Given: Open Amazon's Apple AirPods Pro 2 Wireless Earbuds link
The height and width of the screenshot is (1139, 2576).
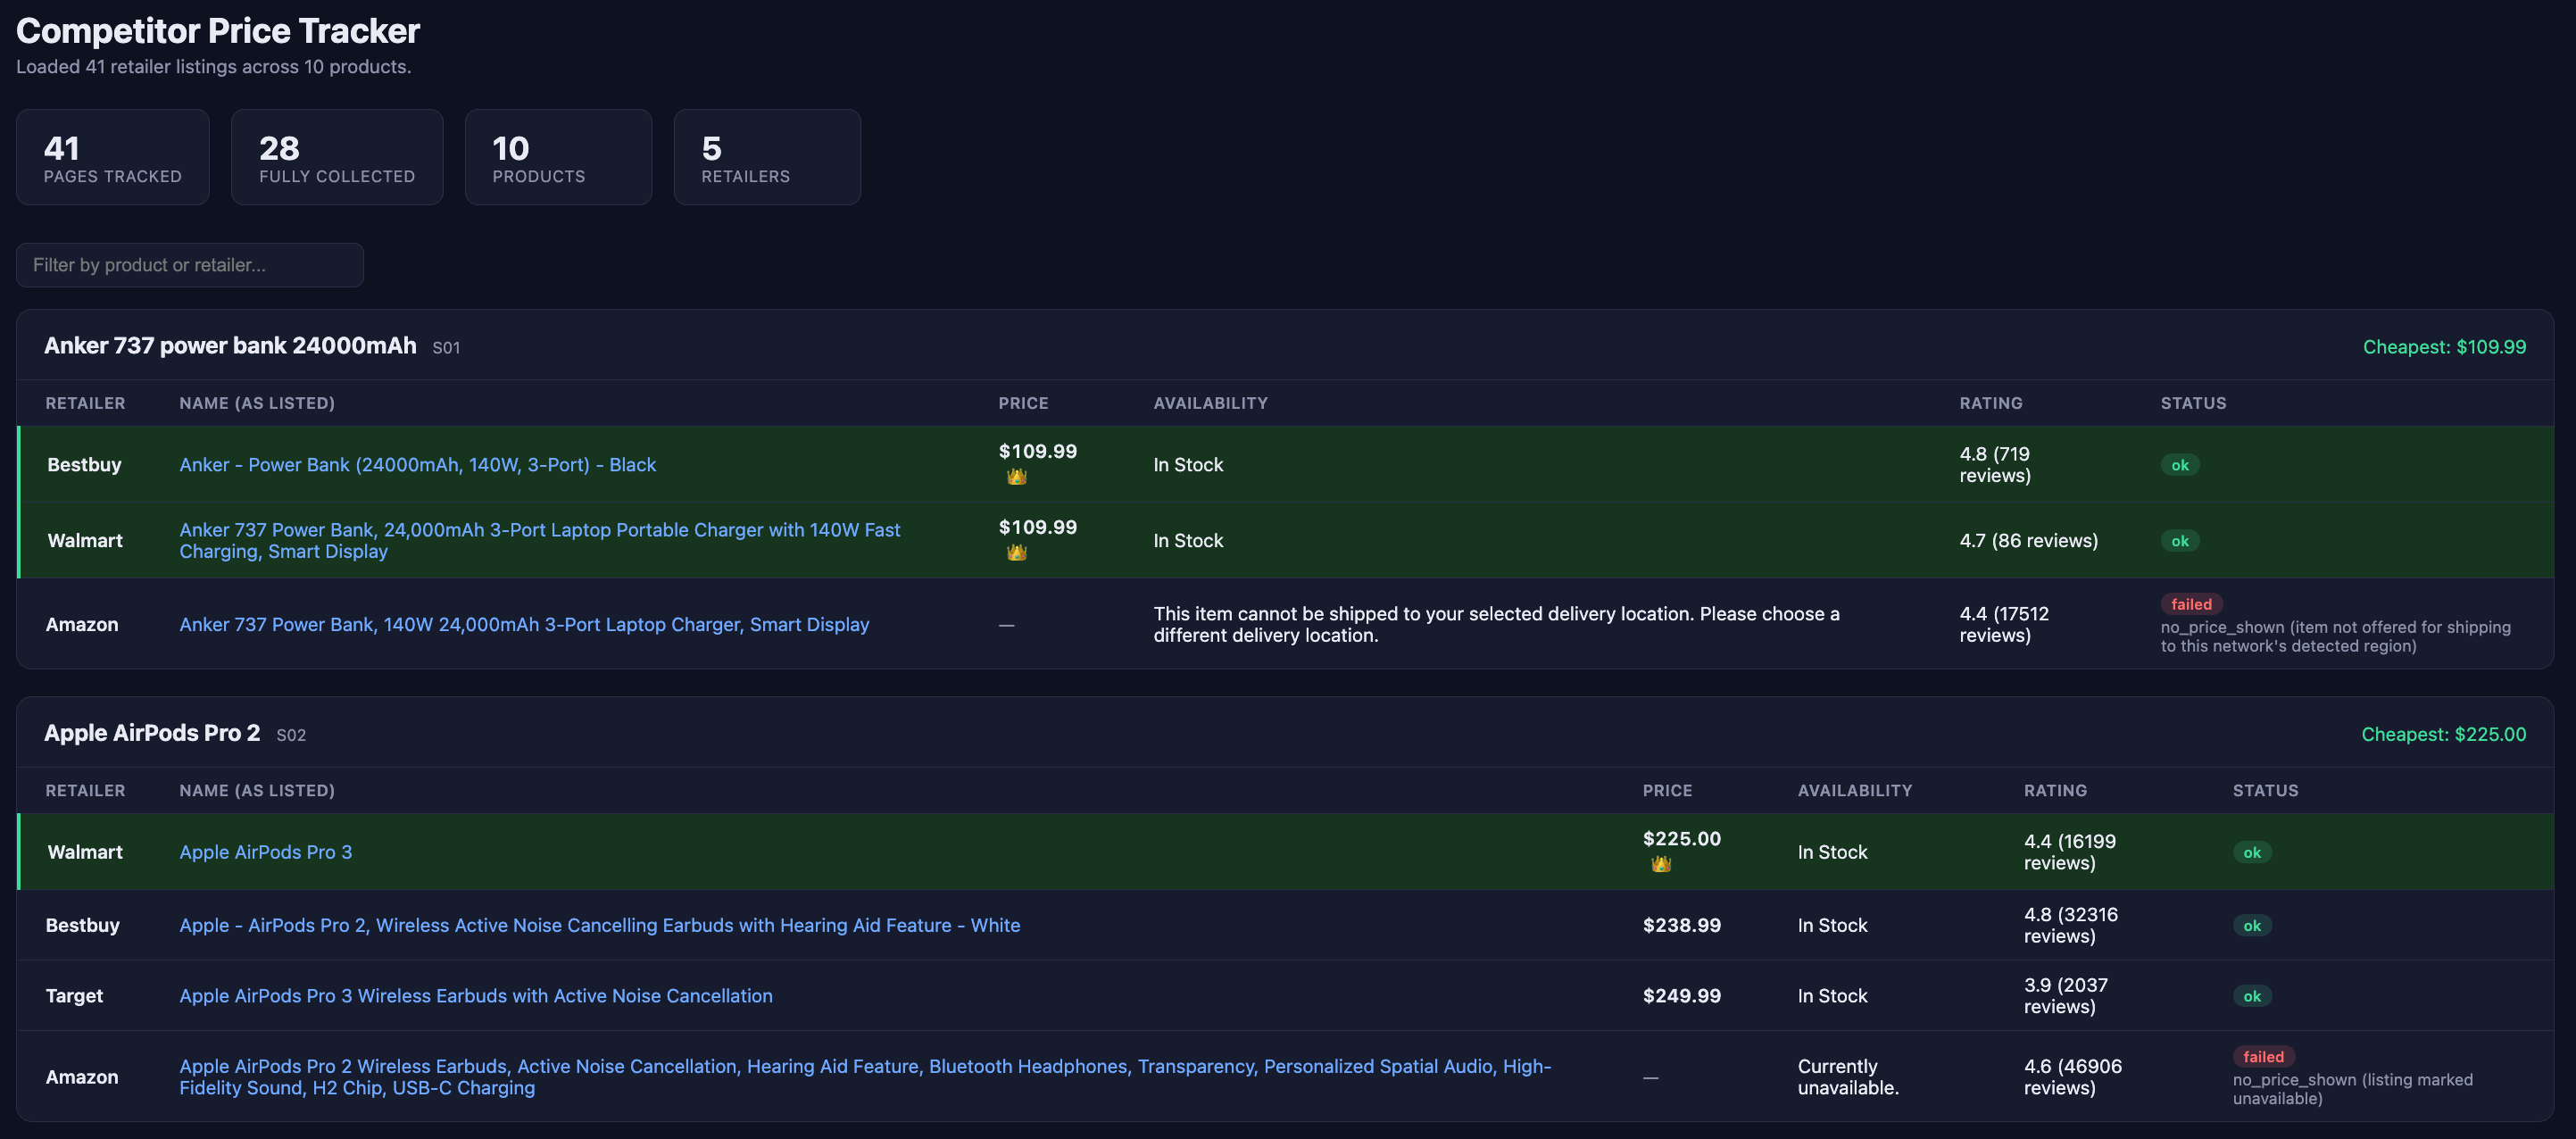Looking at the screenshot, I should click(865, 1077).
